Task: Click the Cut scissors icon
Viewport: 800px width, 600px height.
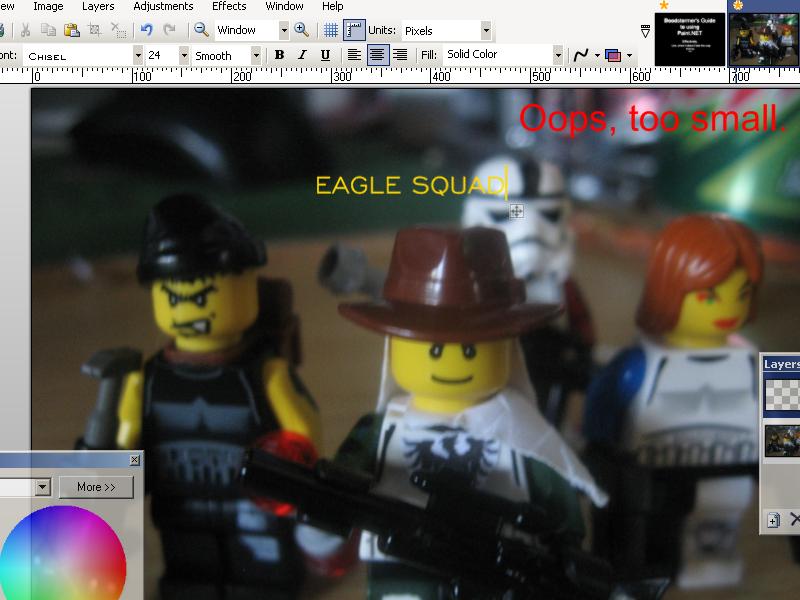Action: point(25,31)
